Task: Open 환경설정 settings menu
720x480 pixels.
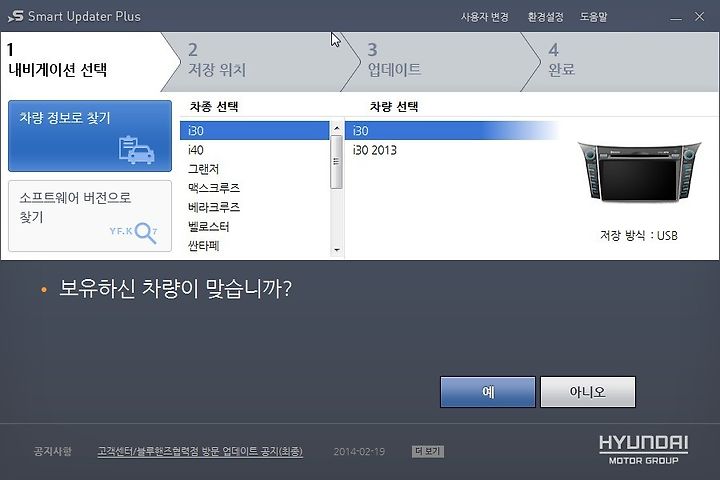Action: (545, 17)
